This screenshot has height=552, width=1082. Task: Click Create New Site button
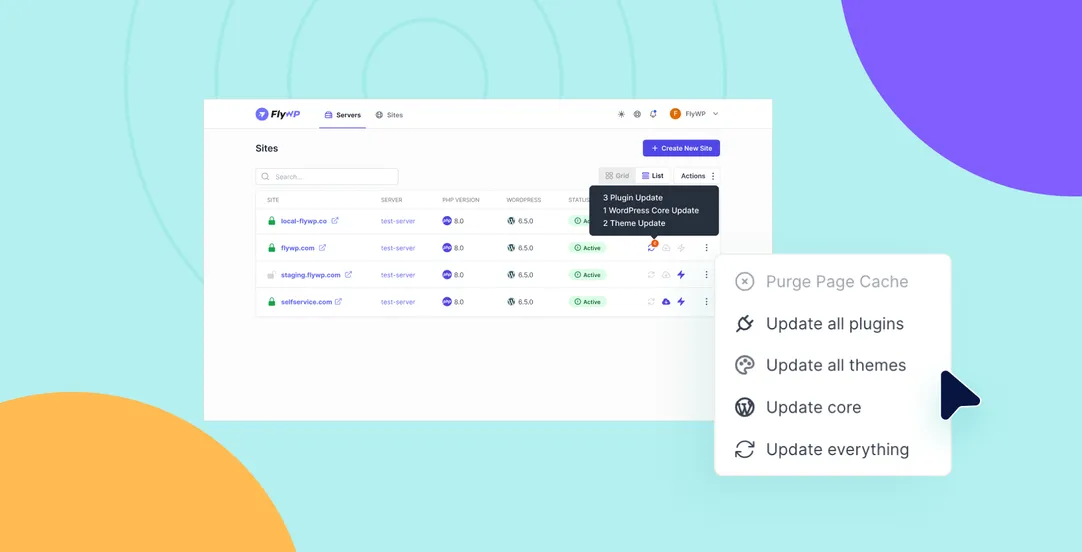(x=681, y=148)
